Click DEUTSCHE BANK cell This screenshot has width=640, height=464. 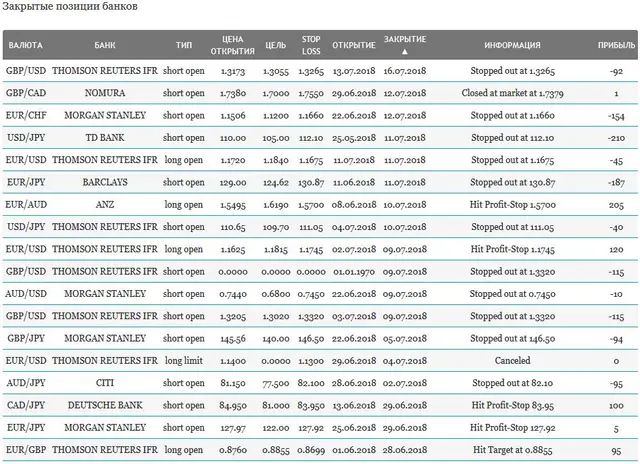[105, 405]
